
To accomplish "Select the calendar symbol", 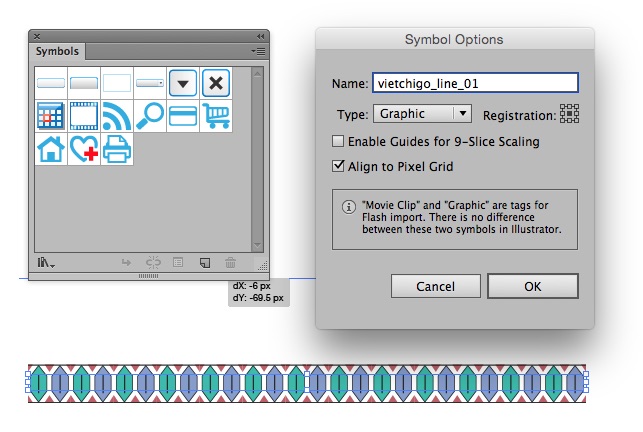I will tap(50, 116).
